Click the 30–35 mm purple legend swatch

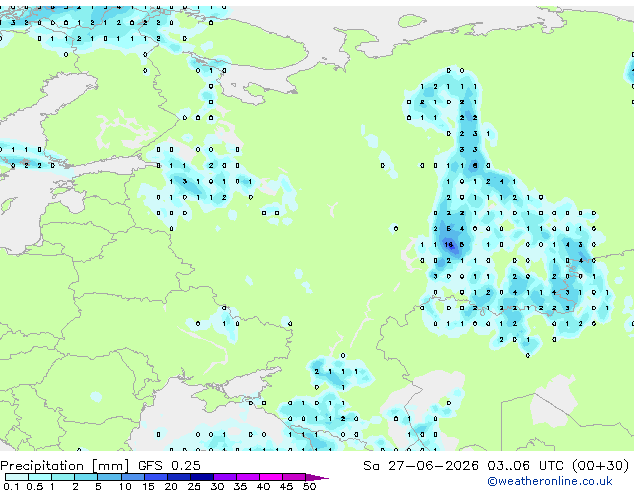pyautogui.click(x=225, y=477)
